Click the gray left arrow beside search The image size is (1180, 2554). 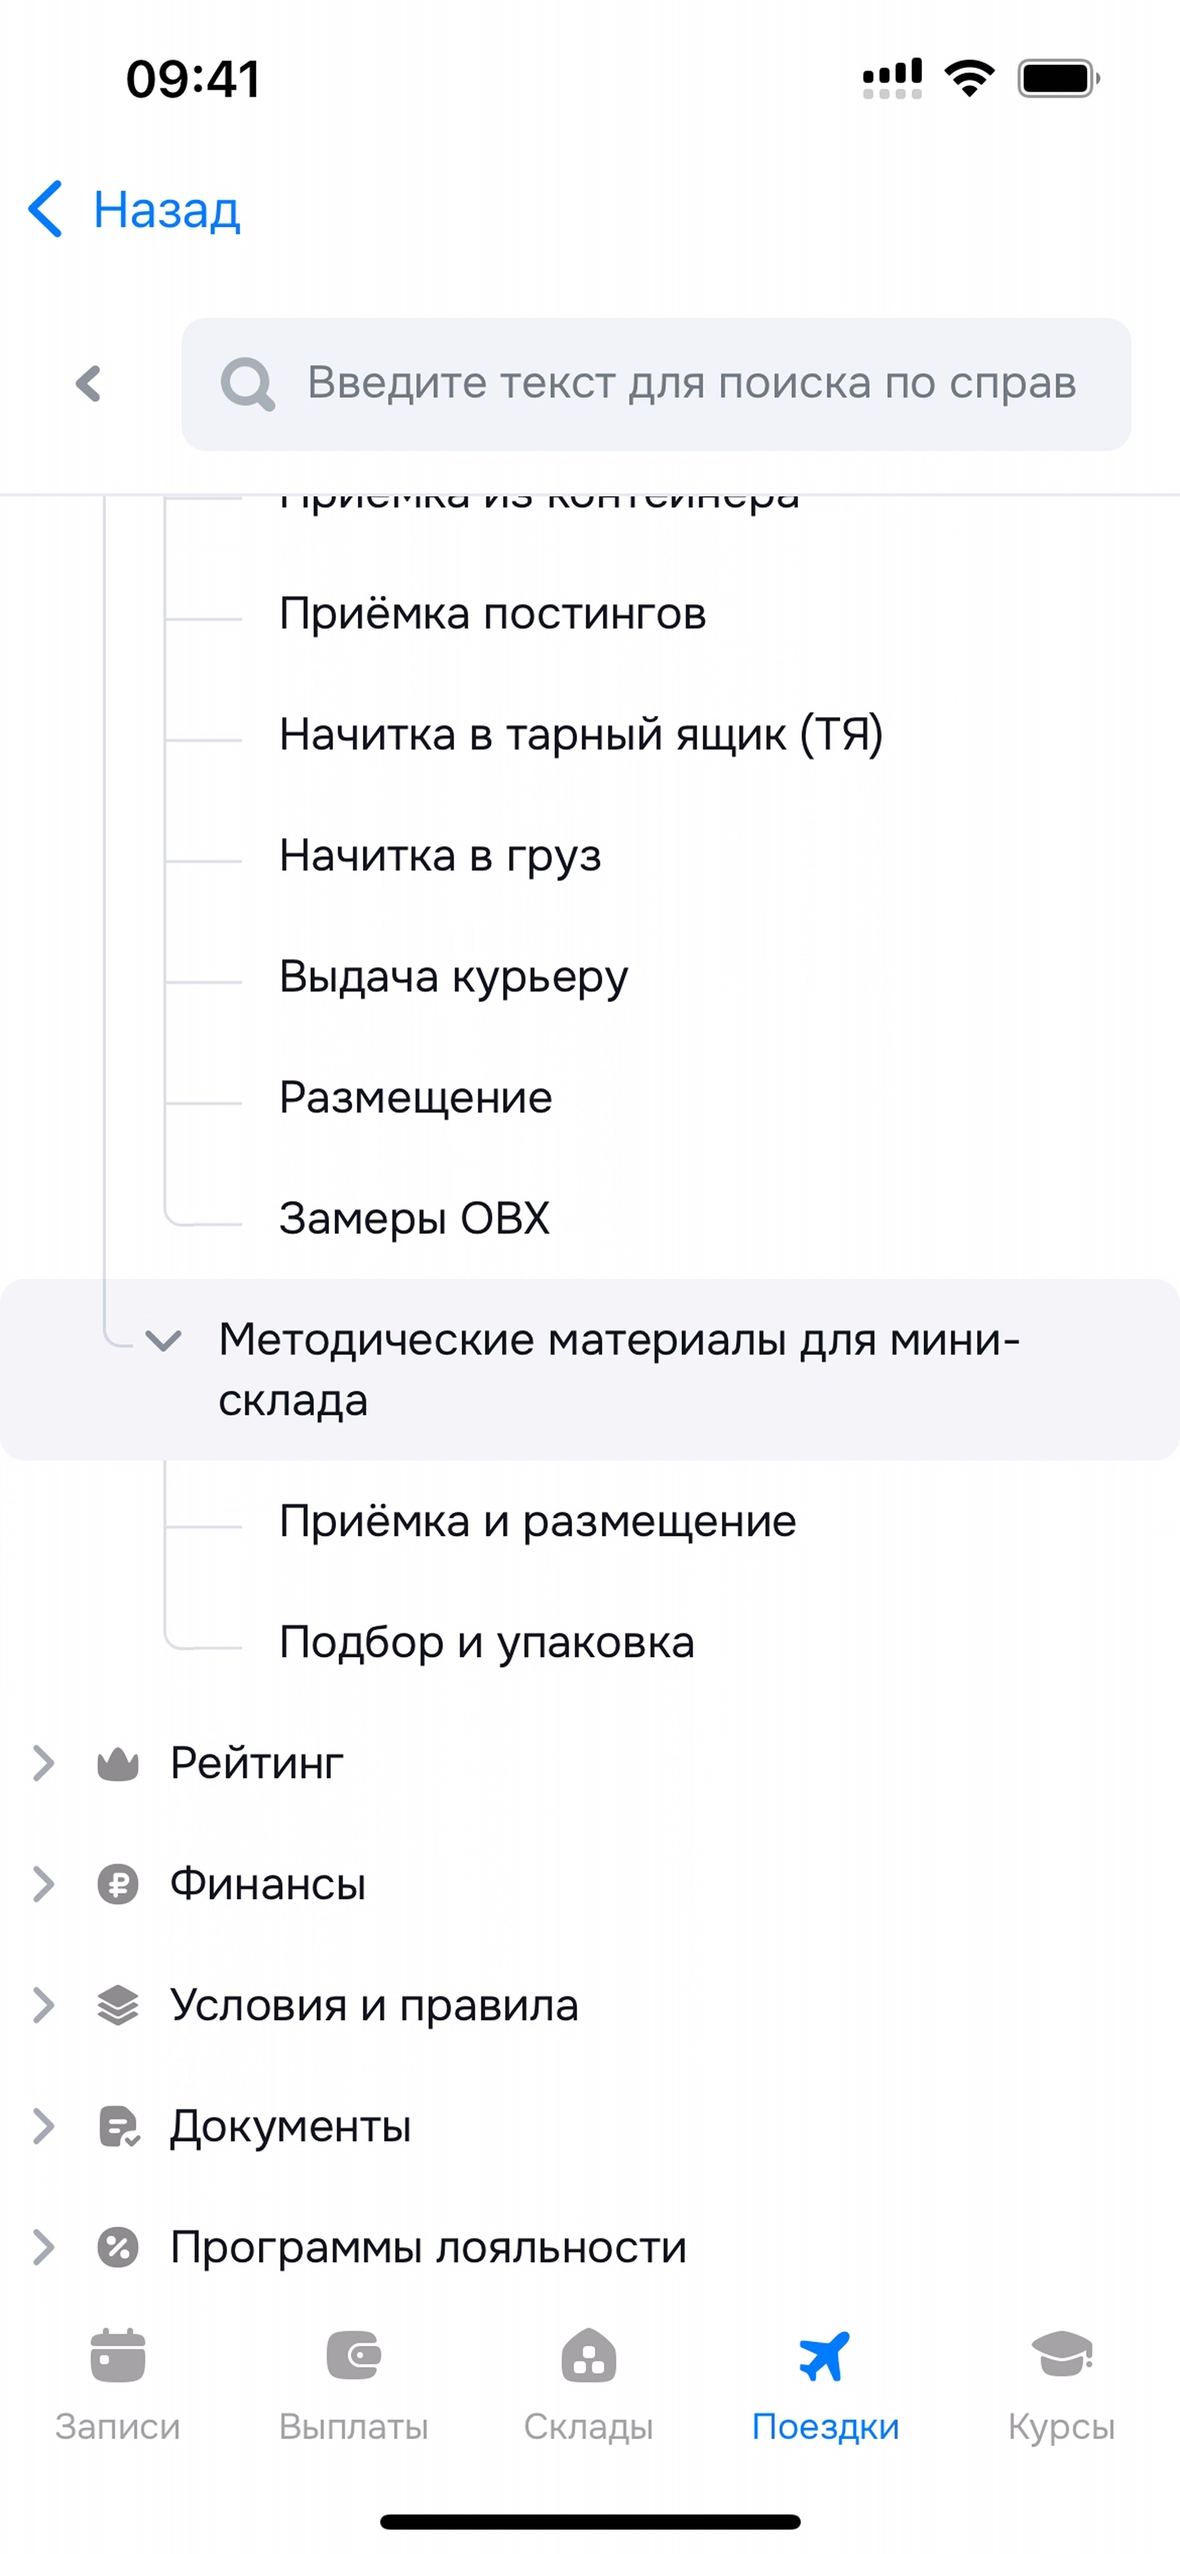click(89, 383)
